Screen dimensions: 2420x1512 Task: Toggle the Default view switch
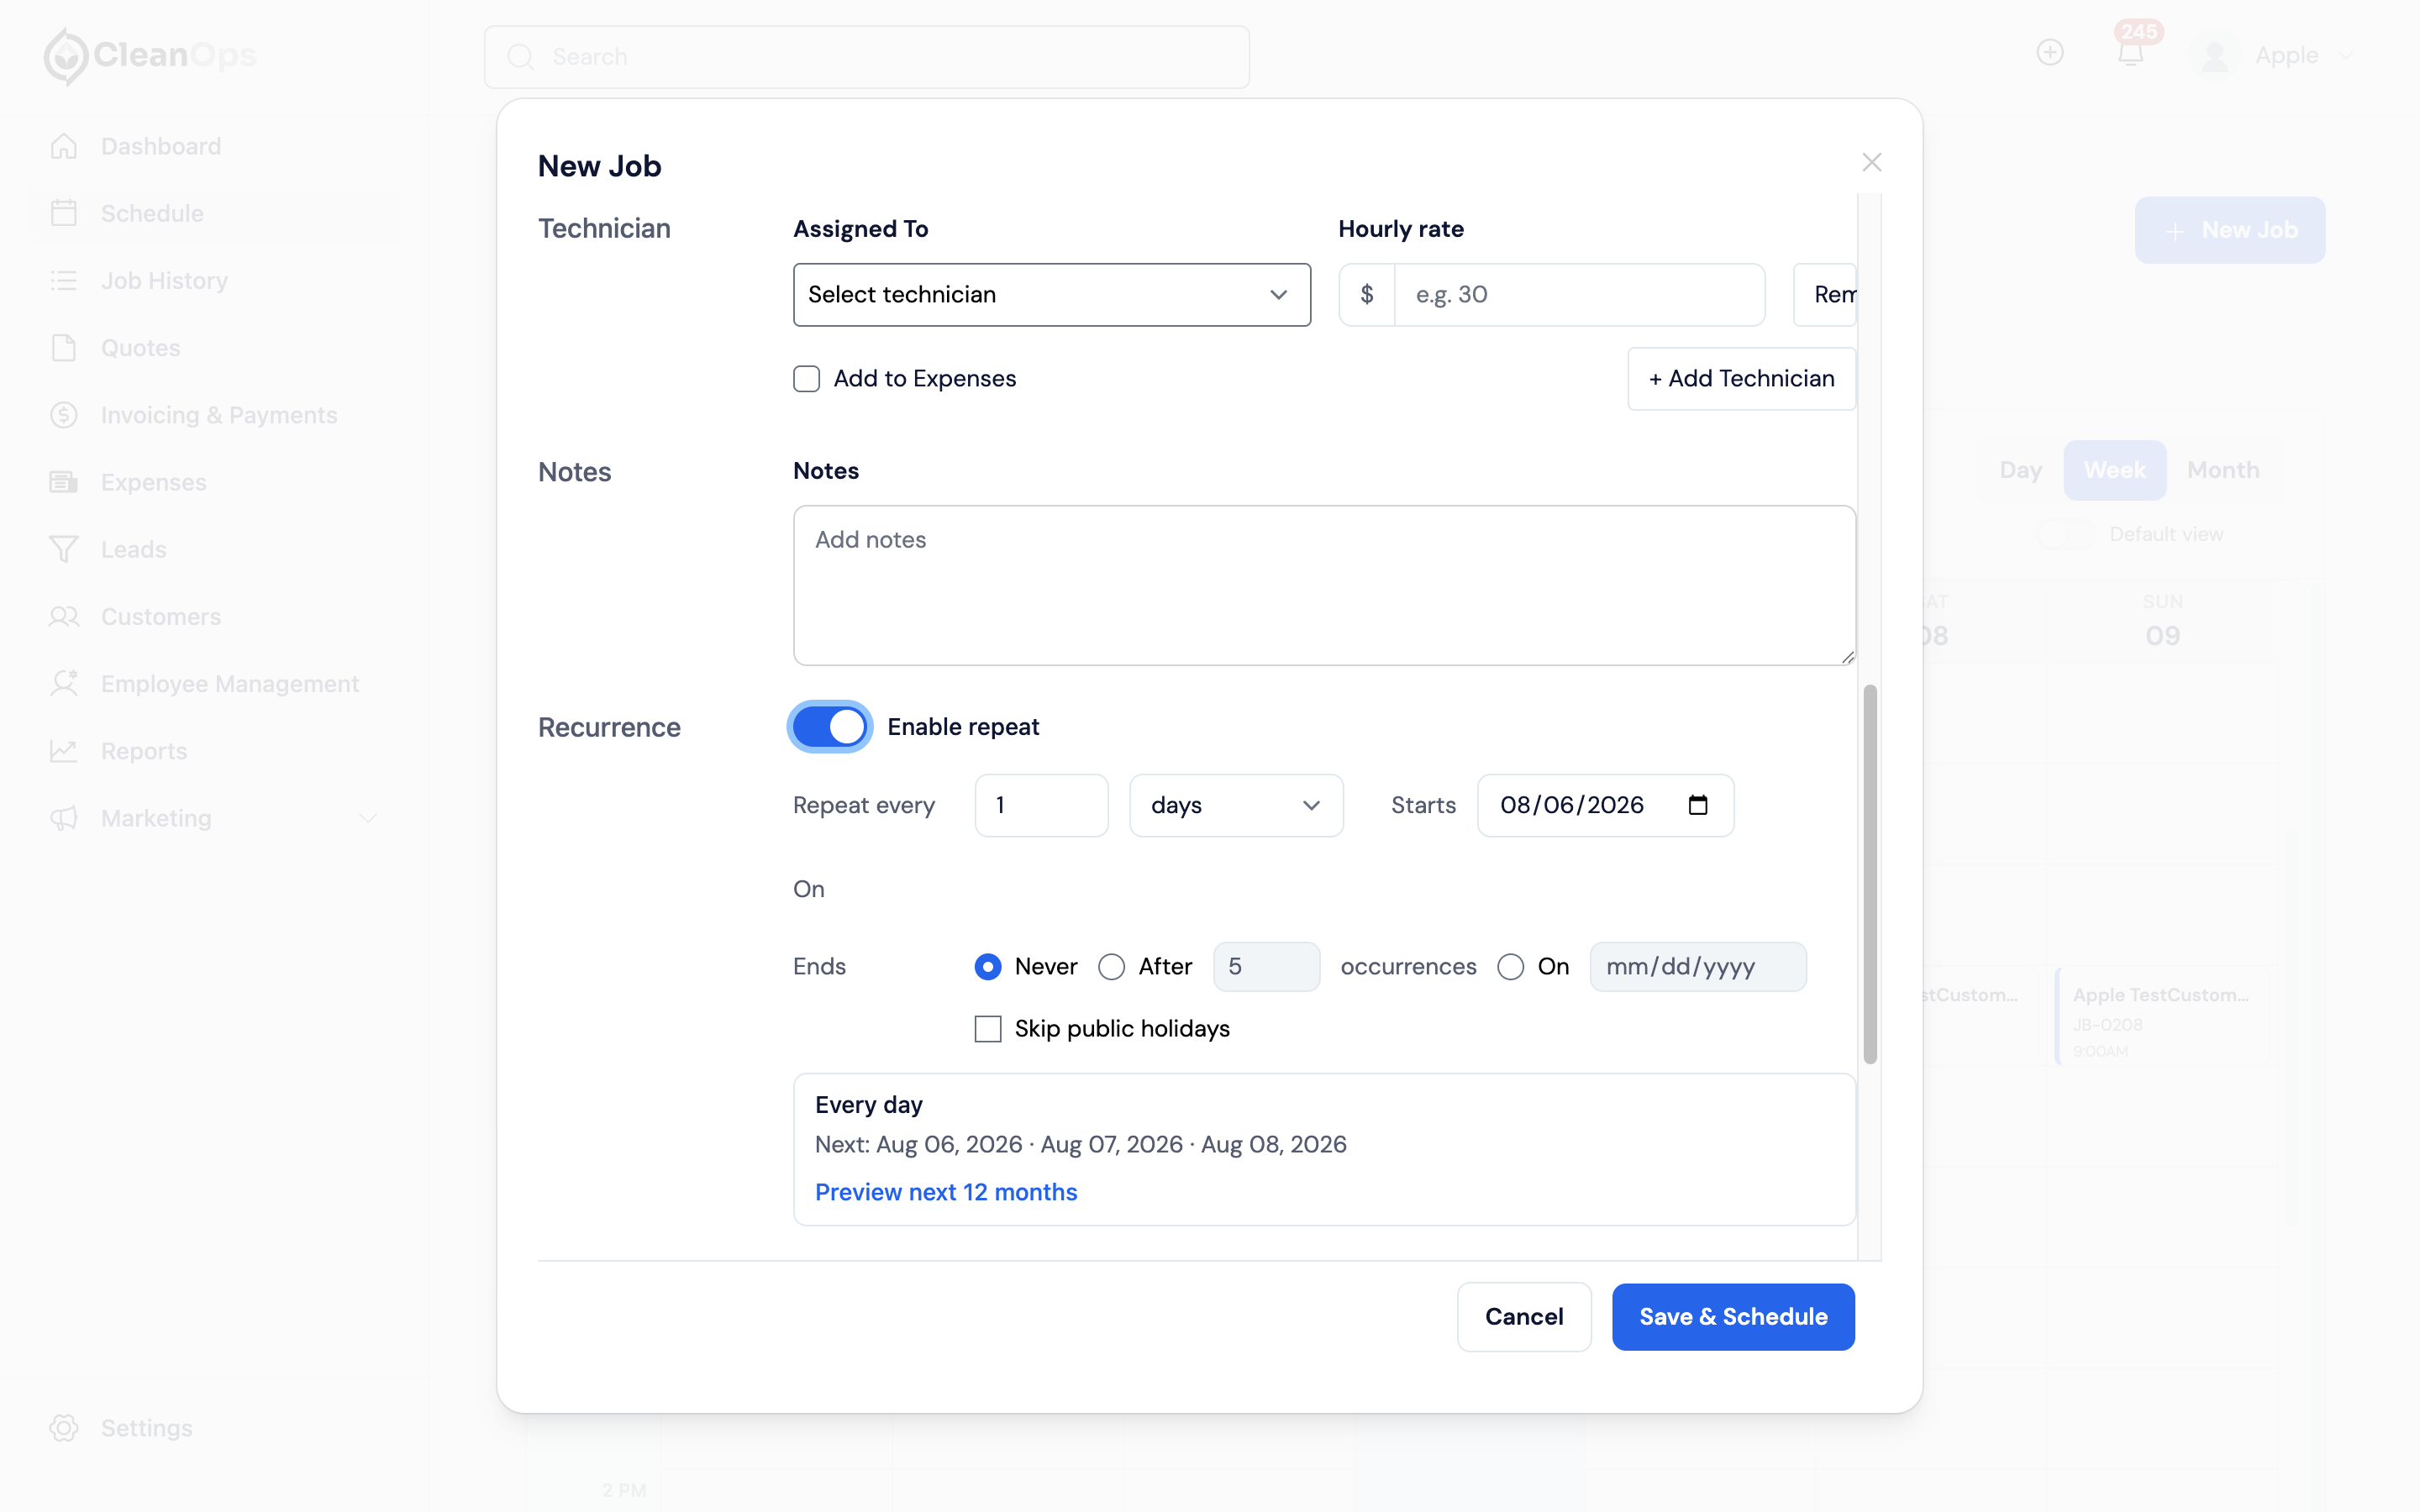click(x=2066, y=534)
